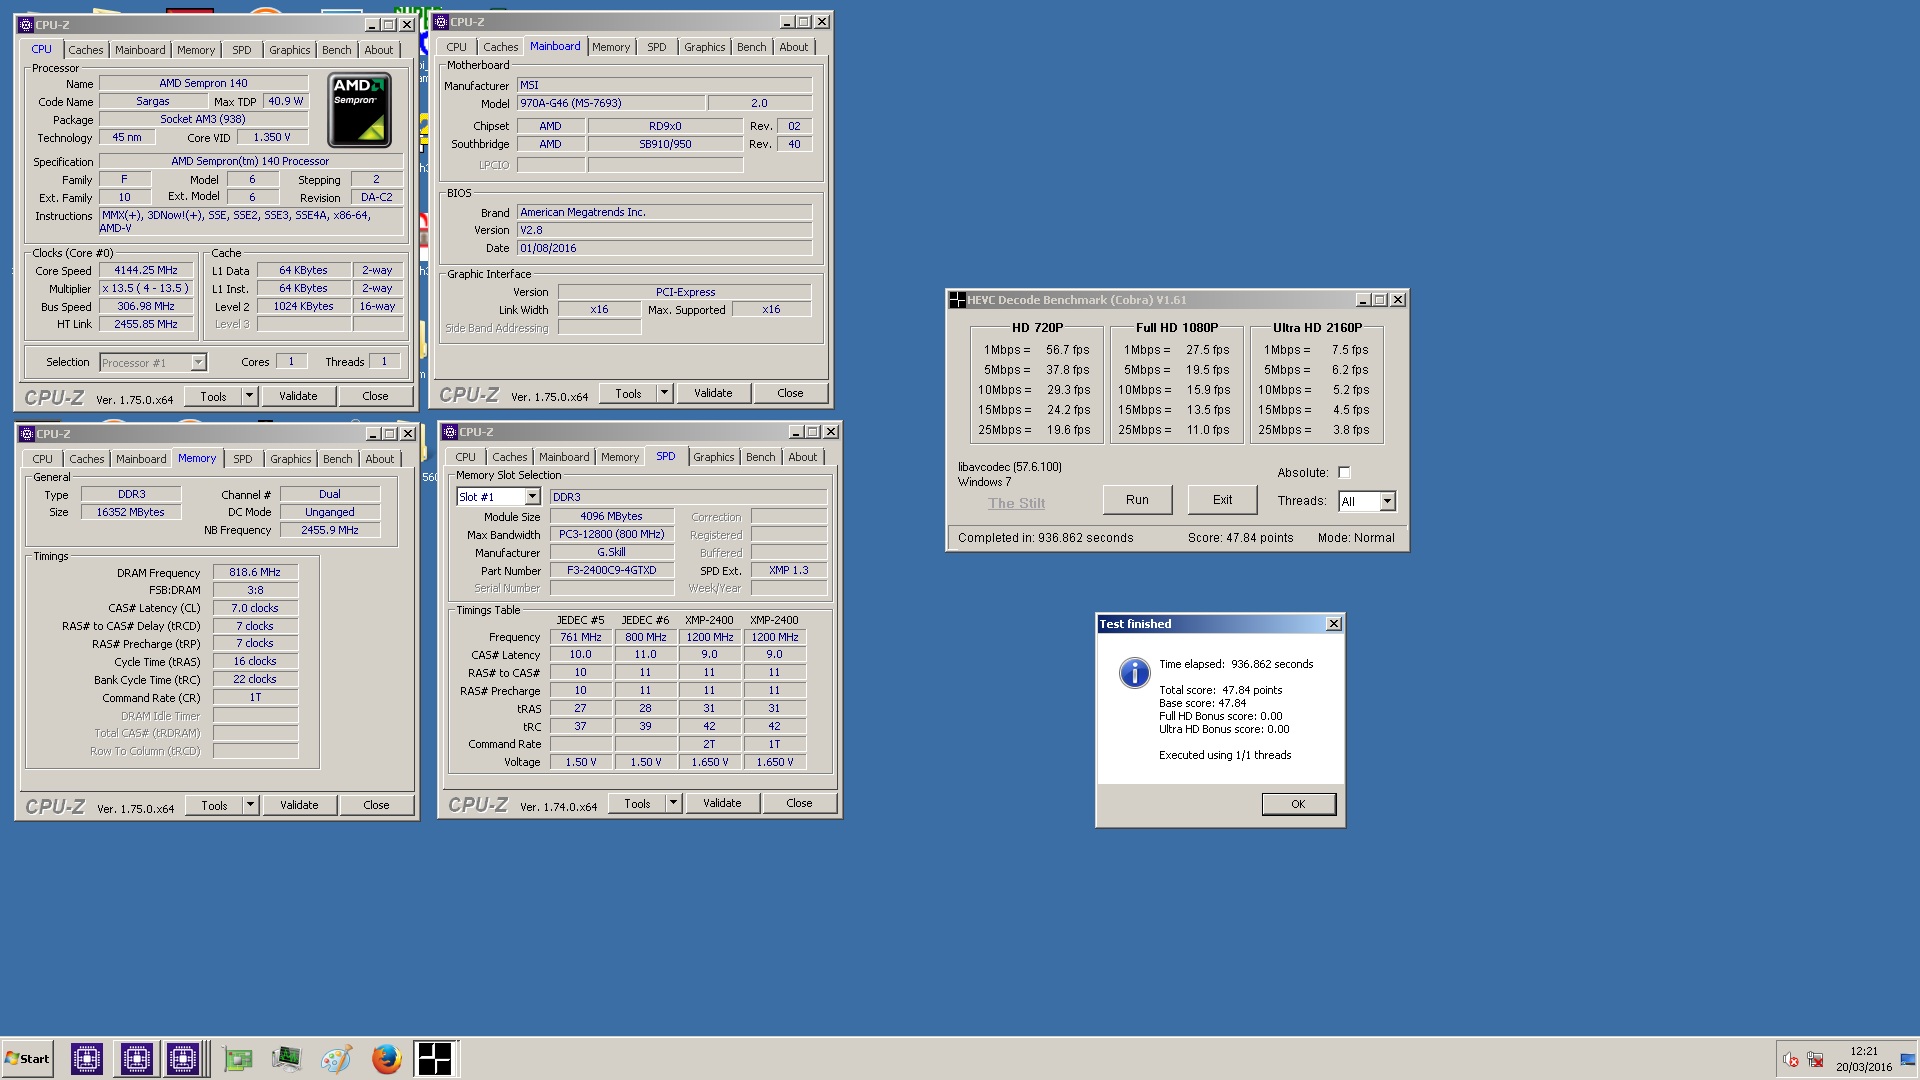1920x1080 pixels.
Task: Expand Tools arrow in CPU-Z Memory window
Action: (x=250, y=805)
